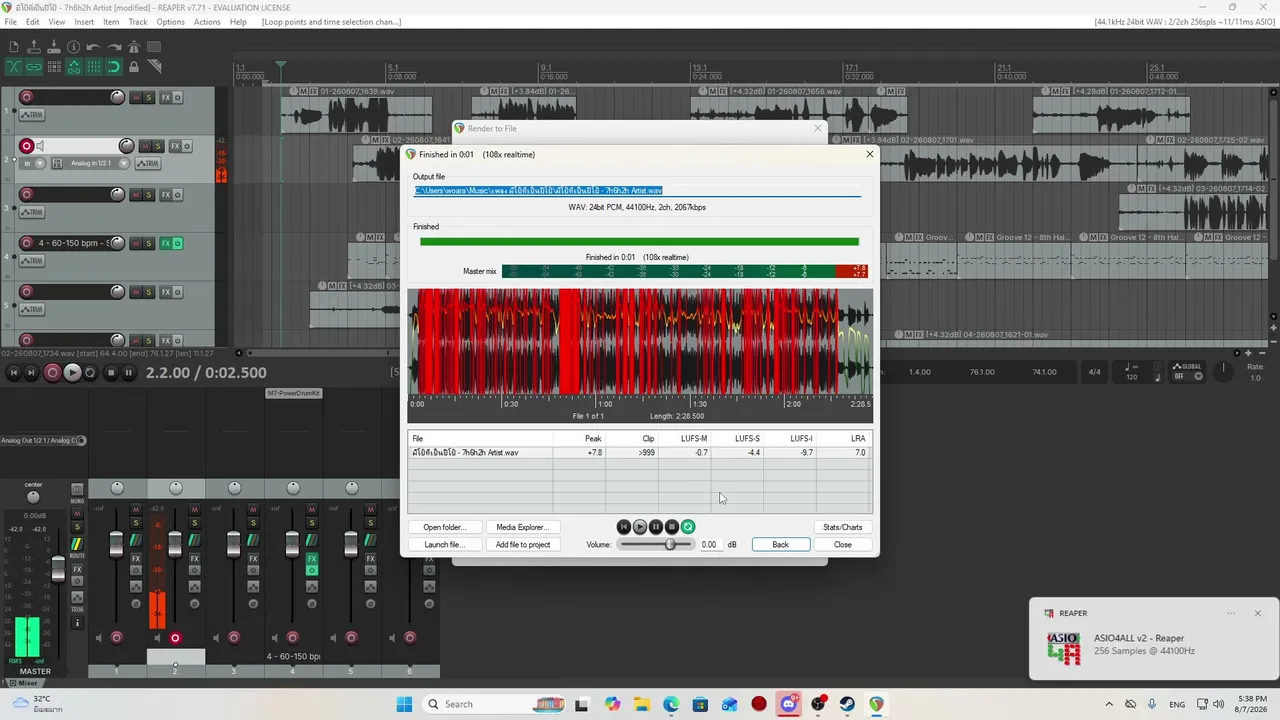Solo track 5 in the track panel

149,292
